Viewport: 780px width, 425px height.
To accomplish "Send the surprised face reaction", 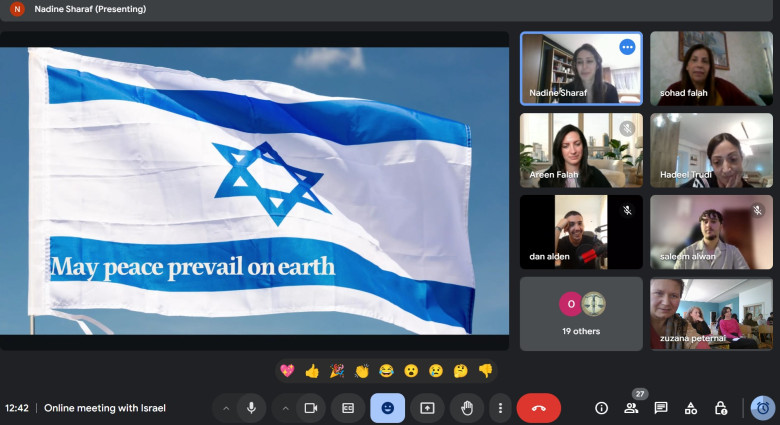I will tap(411, 371).
